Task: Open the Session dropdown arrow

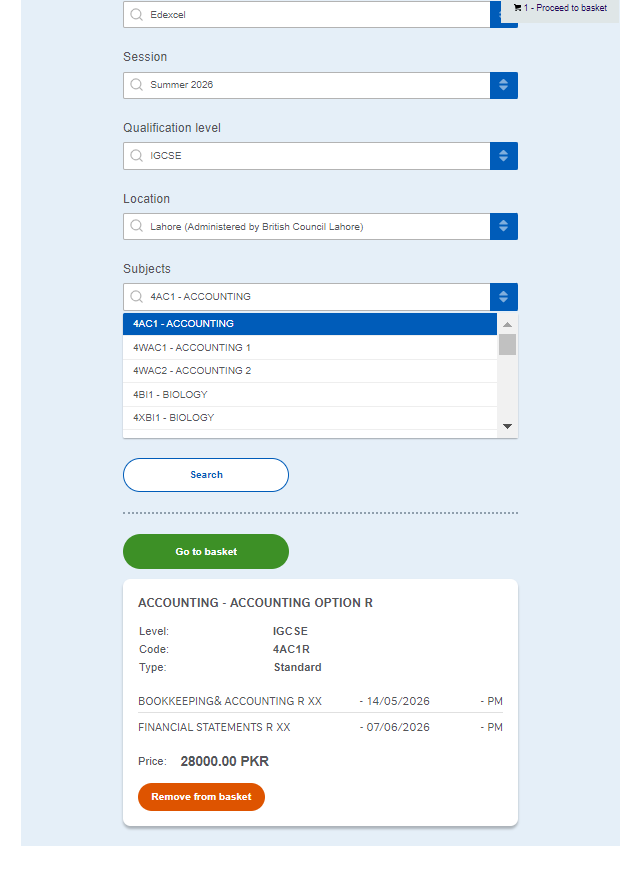Action: [503, 85]
